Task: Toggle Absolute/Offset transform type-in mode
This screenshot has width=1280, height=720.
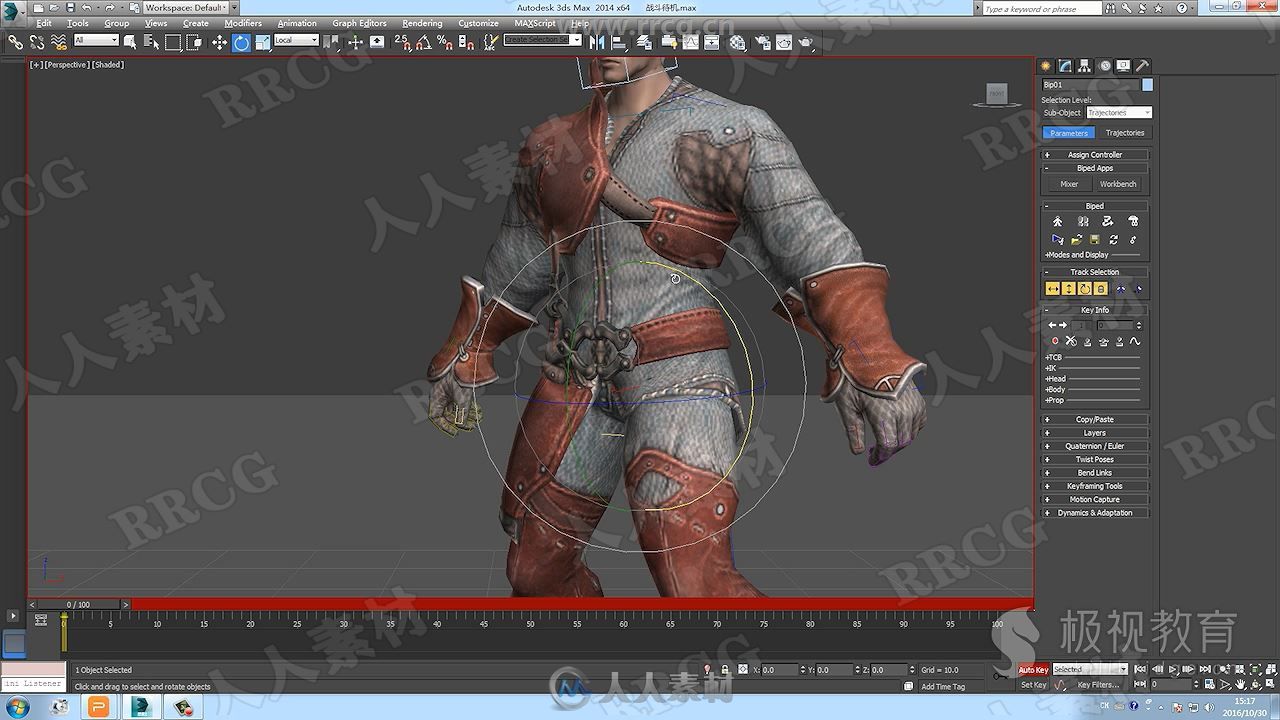Action: 742,670
